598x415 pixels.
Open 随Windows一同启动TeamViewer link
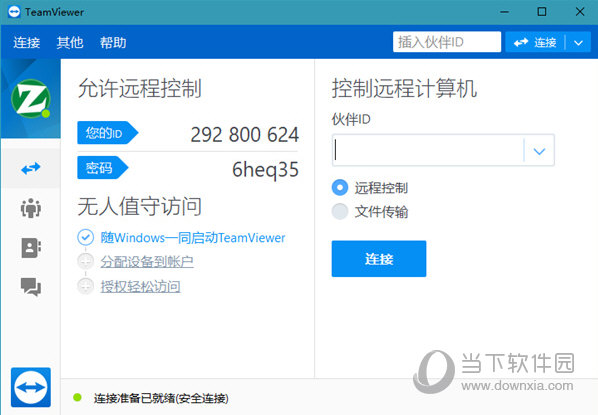(193, 238)
